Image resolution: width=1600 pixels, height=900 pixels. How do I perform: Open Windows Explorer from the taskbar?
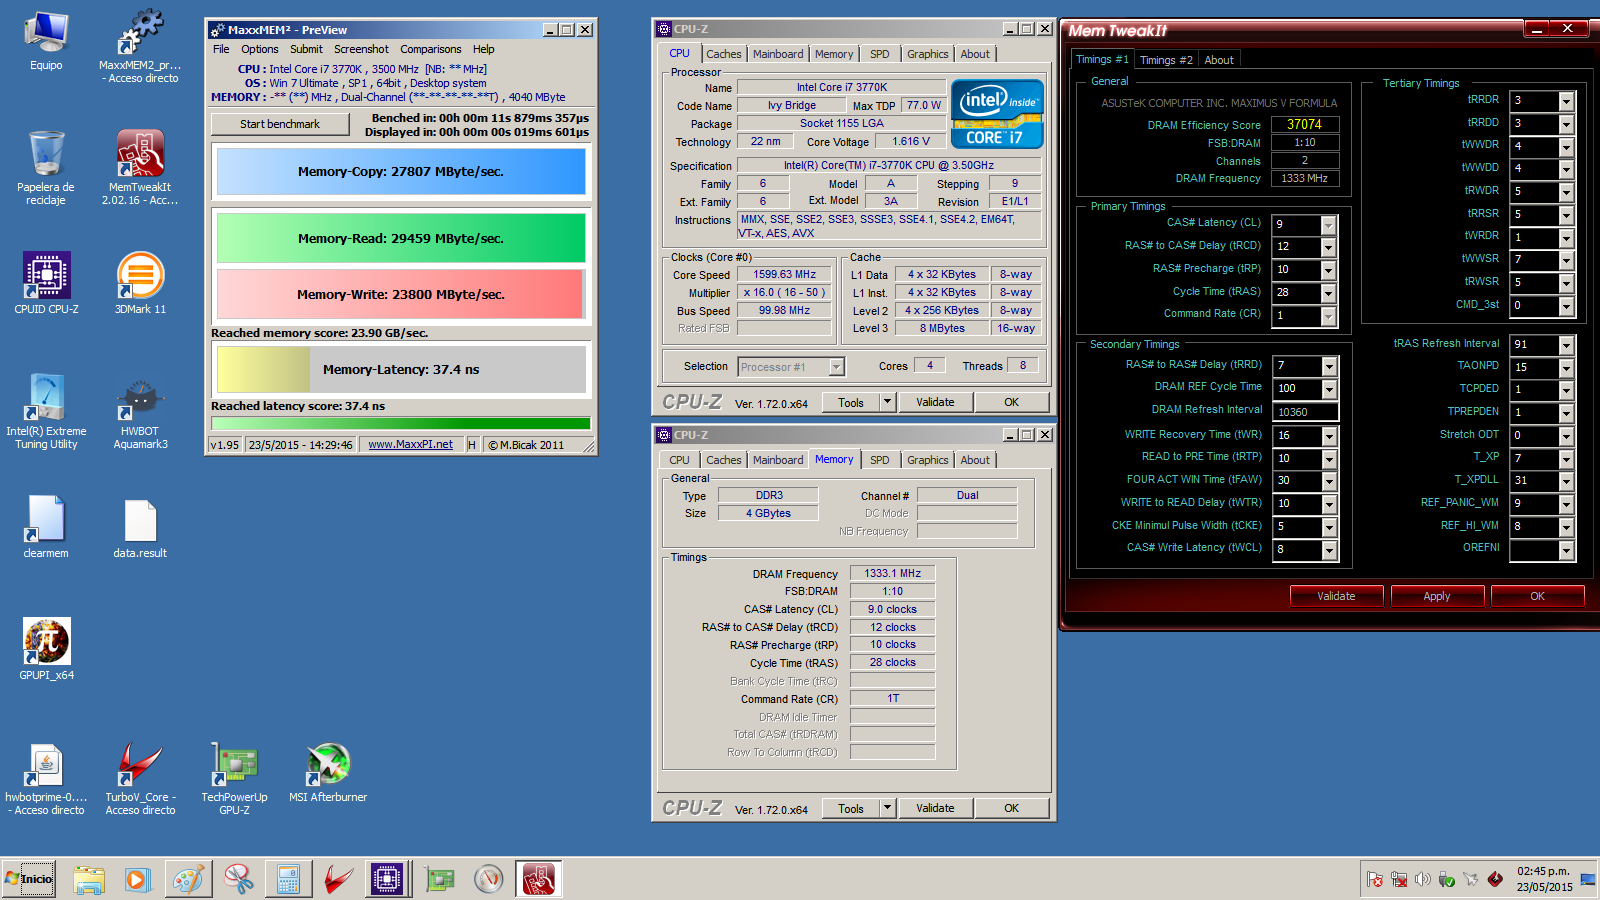click(x=89, y=879)
